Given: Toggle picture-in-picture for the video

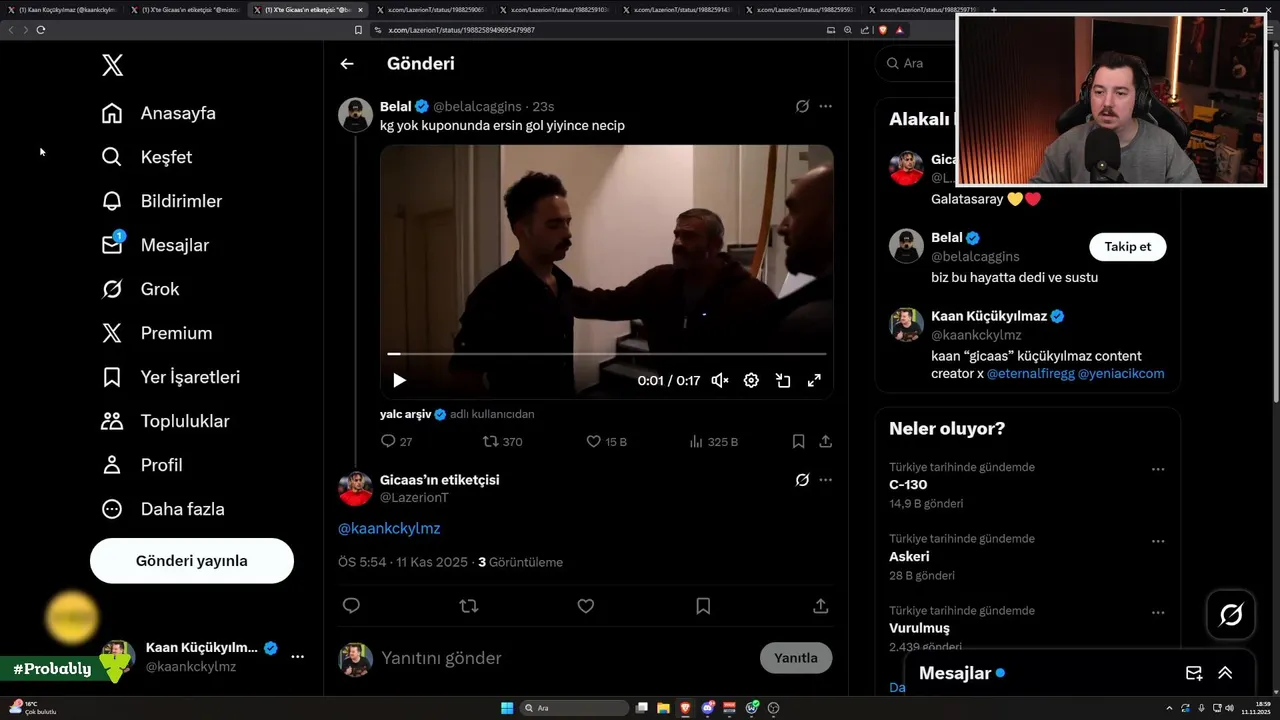Looking at the screenshot, I should tap(783, 380).
